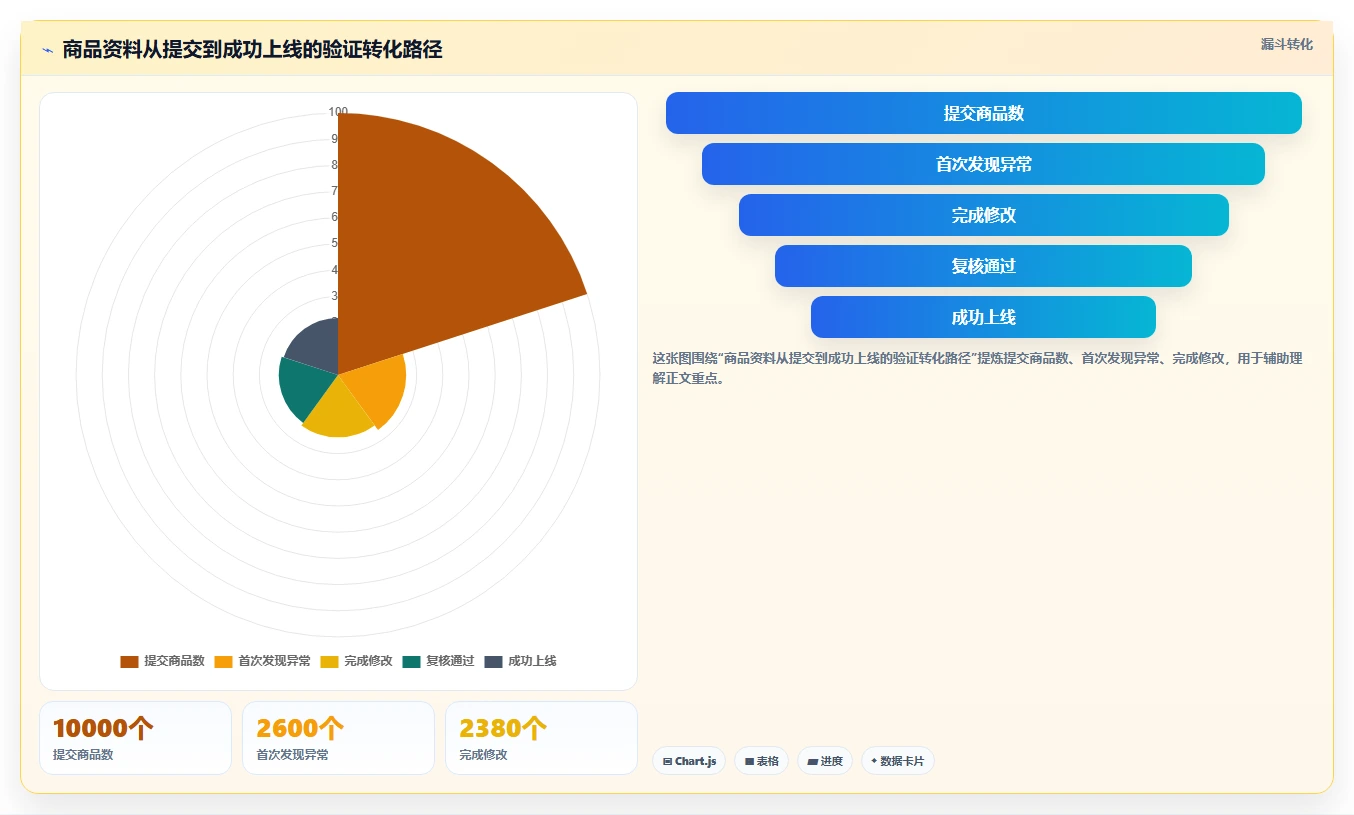
Task: Click the description paragraph starting 这张图围绕
Action: click(977, 368)
